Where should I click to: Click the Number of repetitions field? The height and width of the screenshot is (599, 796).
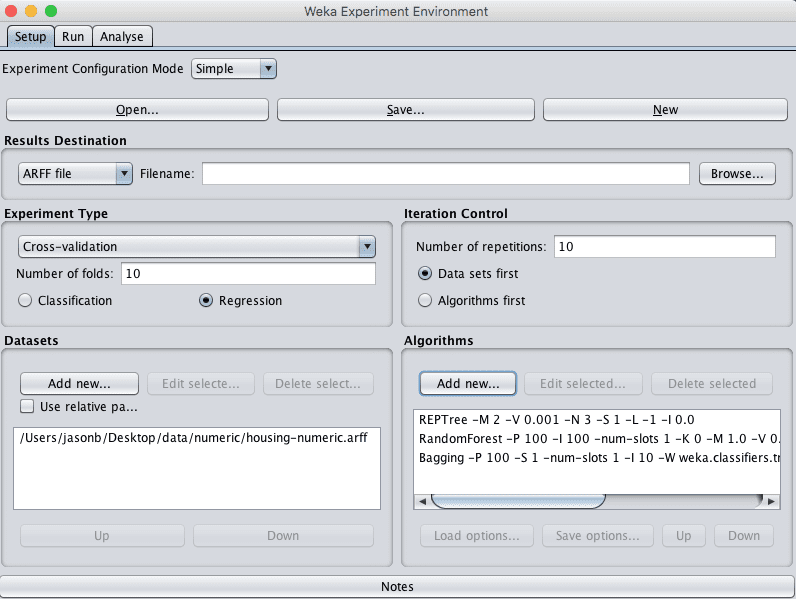pyautogui.click(x=665, y=247)
